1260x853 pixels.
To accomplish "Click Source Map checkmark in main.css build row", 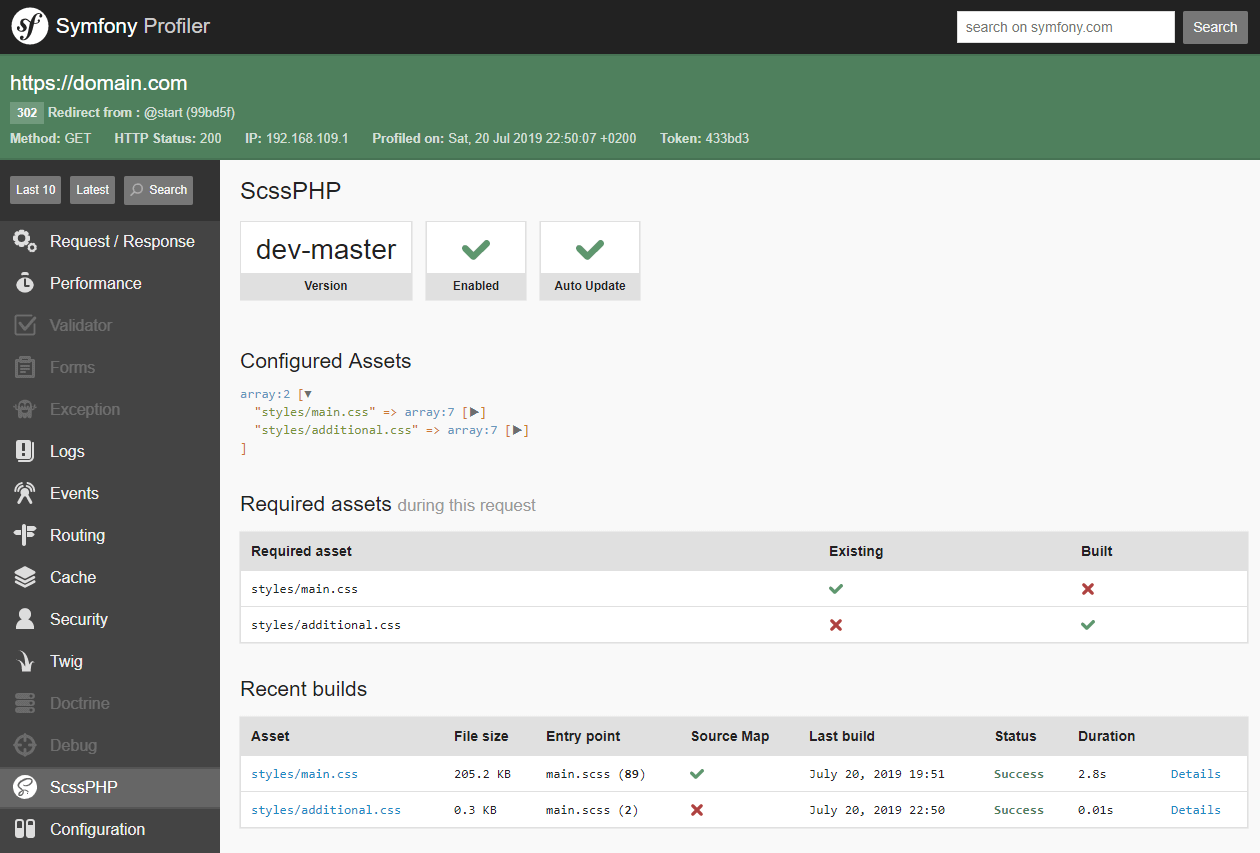I will point(697,774).
